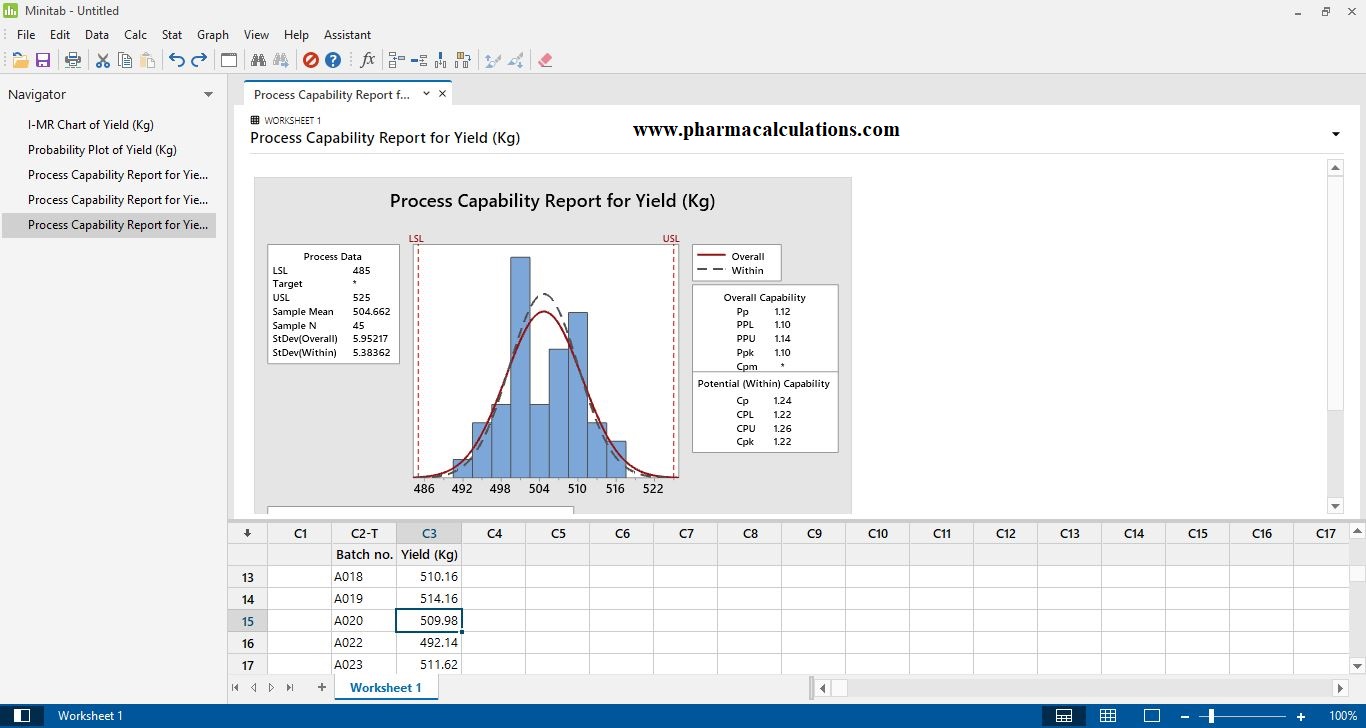Screen dimensions: 1366x728
Task: Open the output tab dropdown chevron
Action: click(426, 93)
